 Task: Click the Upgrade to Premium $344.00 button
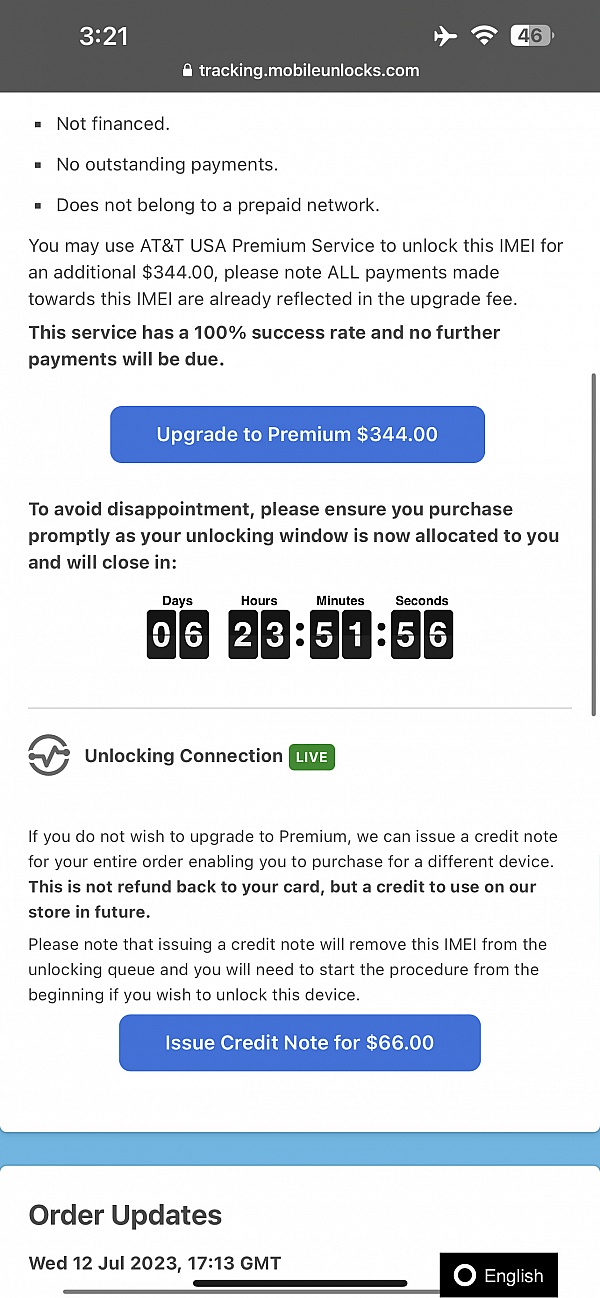297,434
